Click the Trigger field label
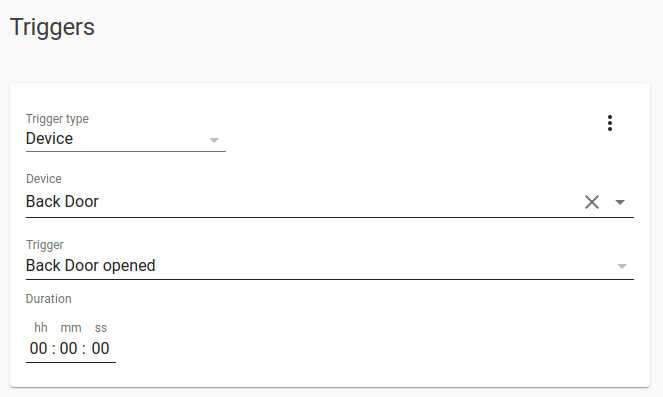The height and width of the screenshot is (397, 663). (45, 245)
